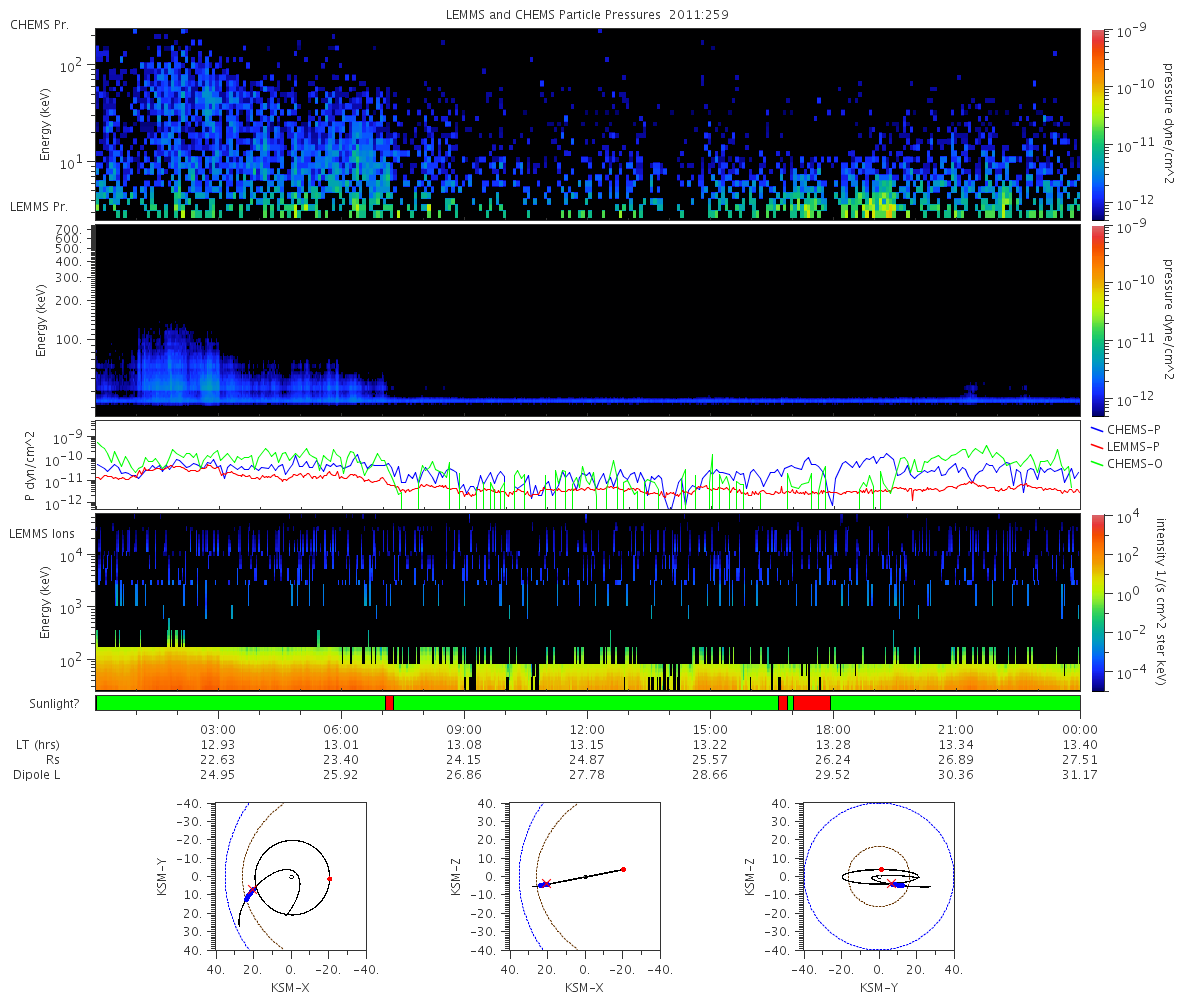Viewport: 1200px width, 1000px height.
Task: Open the KSM-X versus KSM-Y orbit plot
Action: pos(290,876)
